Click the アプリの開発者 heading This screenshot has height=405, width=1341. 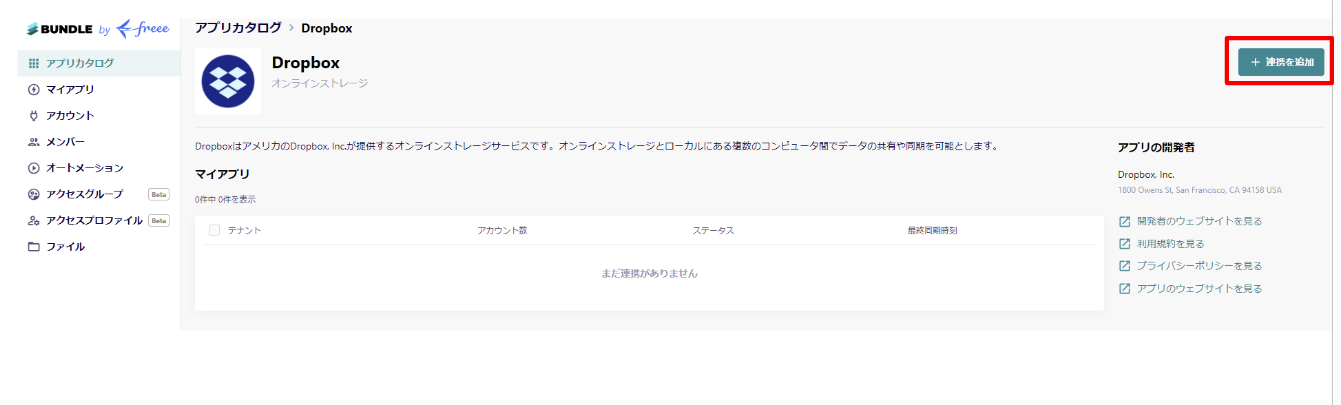(x=1156, y=147)
